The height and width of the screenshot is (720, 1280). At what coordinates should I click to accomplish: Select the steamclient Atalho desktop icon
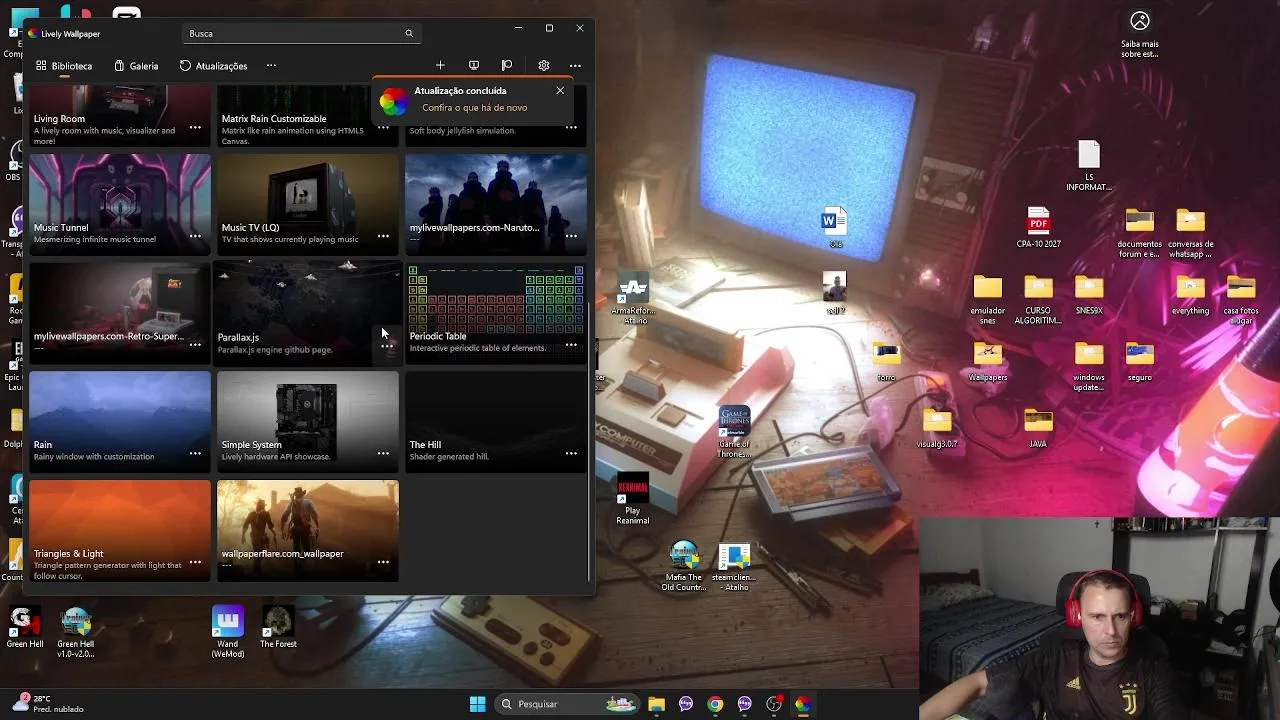734,566
